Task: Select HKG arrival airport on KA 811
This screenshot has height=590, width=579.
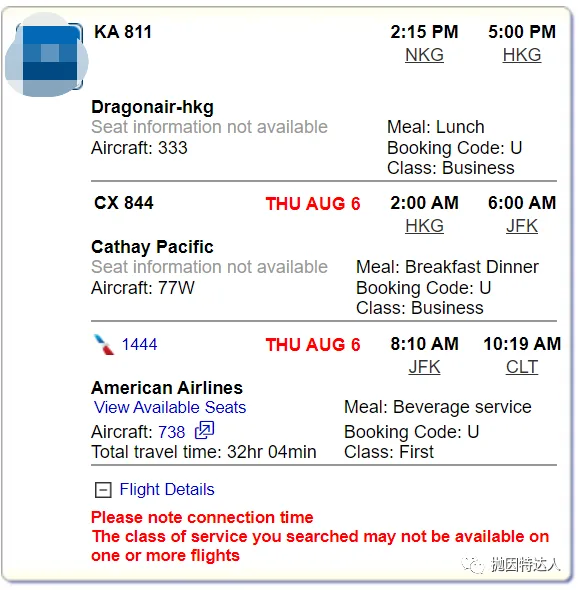Action: coord(522,55)
